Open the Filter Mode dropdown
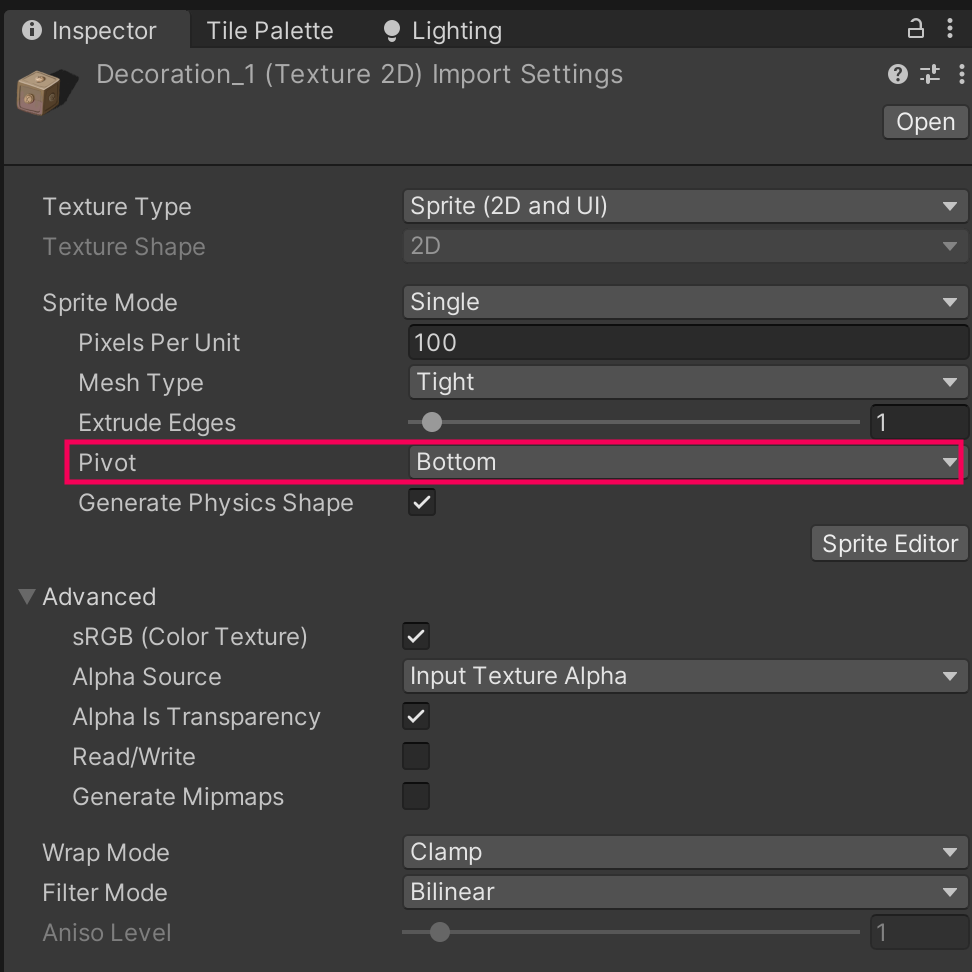 [x=684, y=892]
